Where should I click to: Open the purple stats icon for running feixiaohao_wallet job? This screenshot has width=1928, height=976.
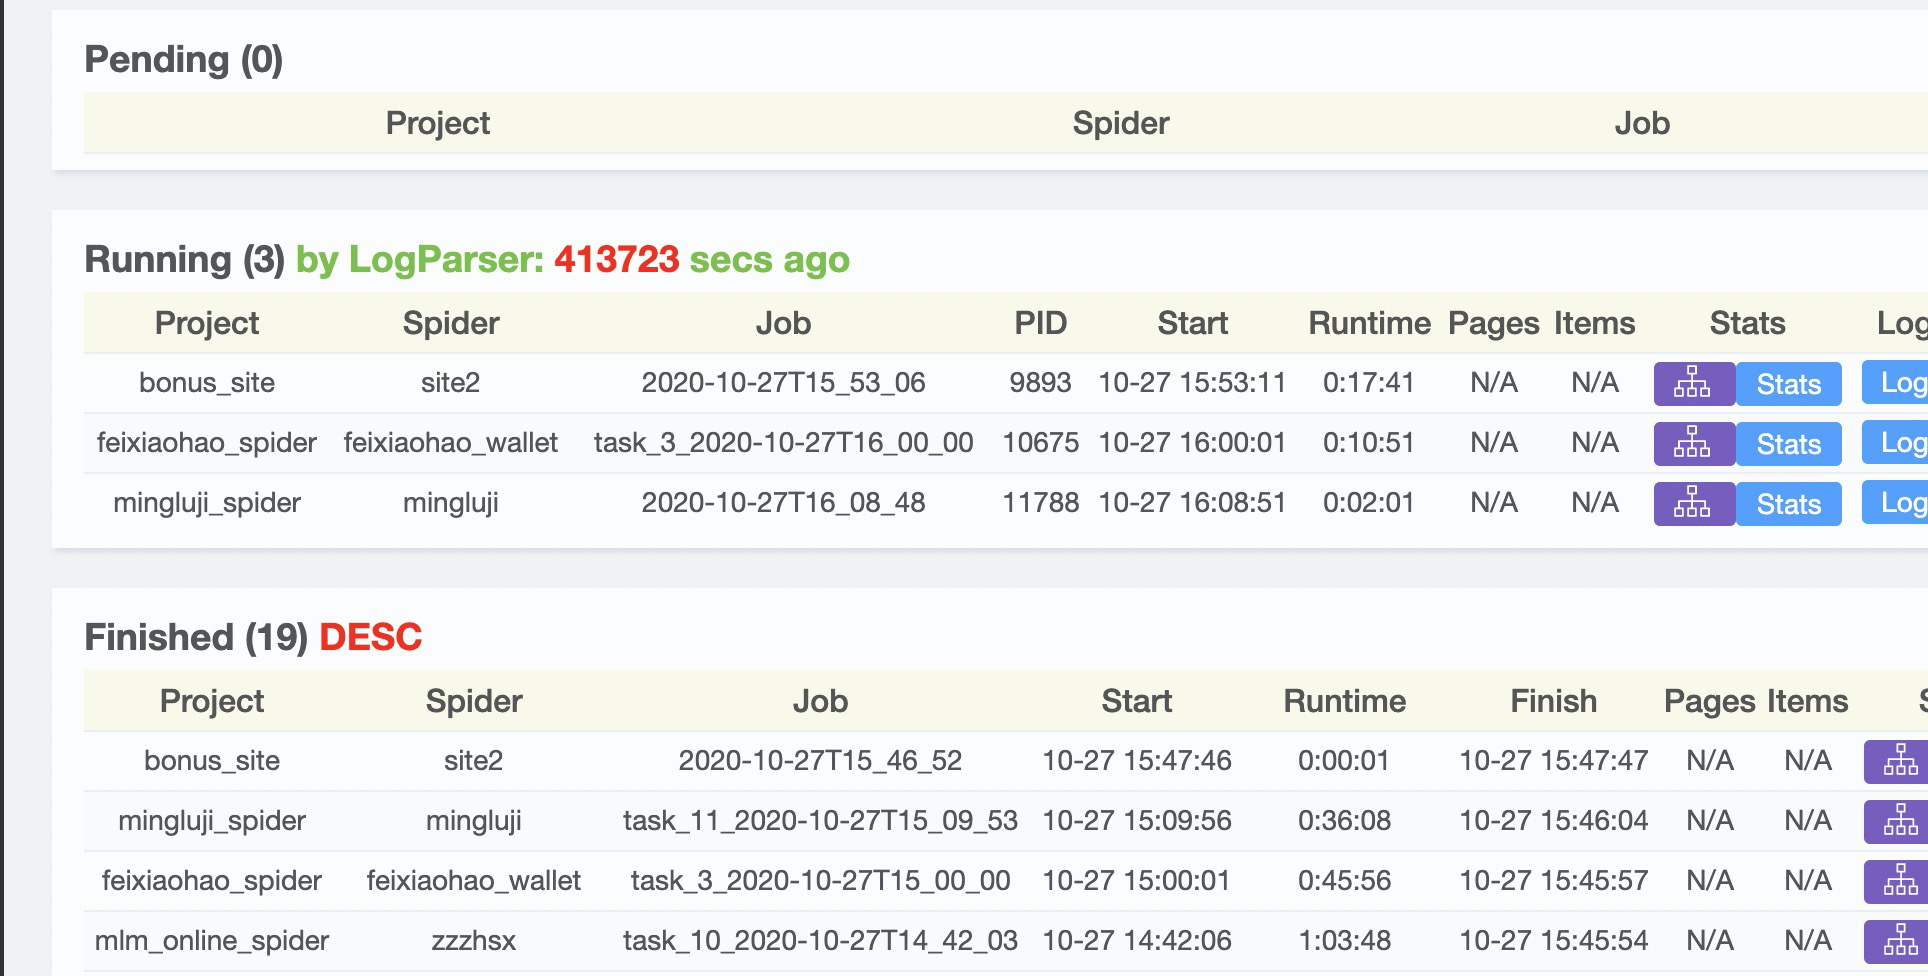pyautogui.click(x=1694, y=444)
